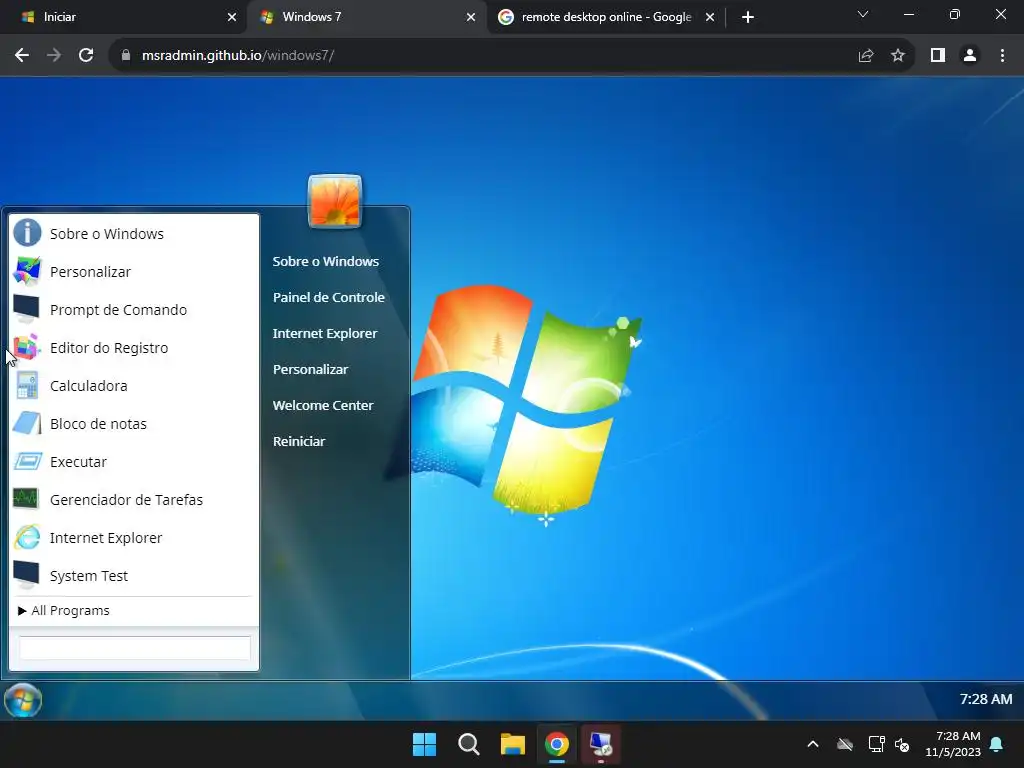
Task: Open File Explorer from taskbar
Action: (513, 744)
